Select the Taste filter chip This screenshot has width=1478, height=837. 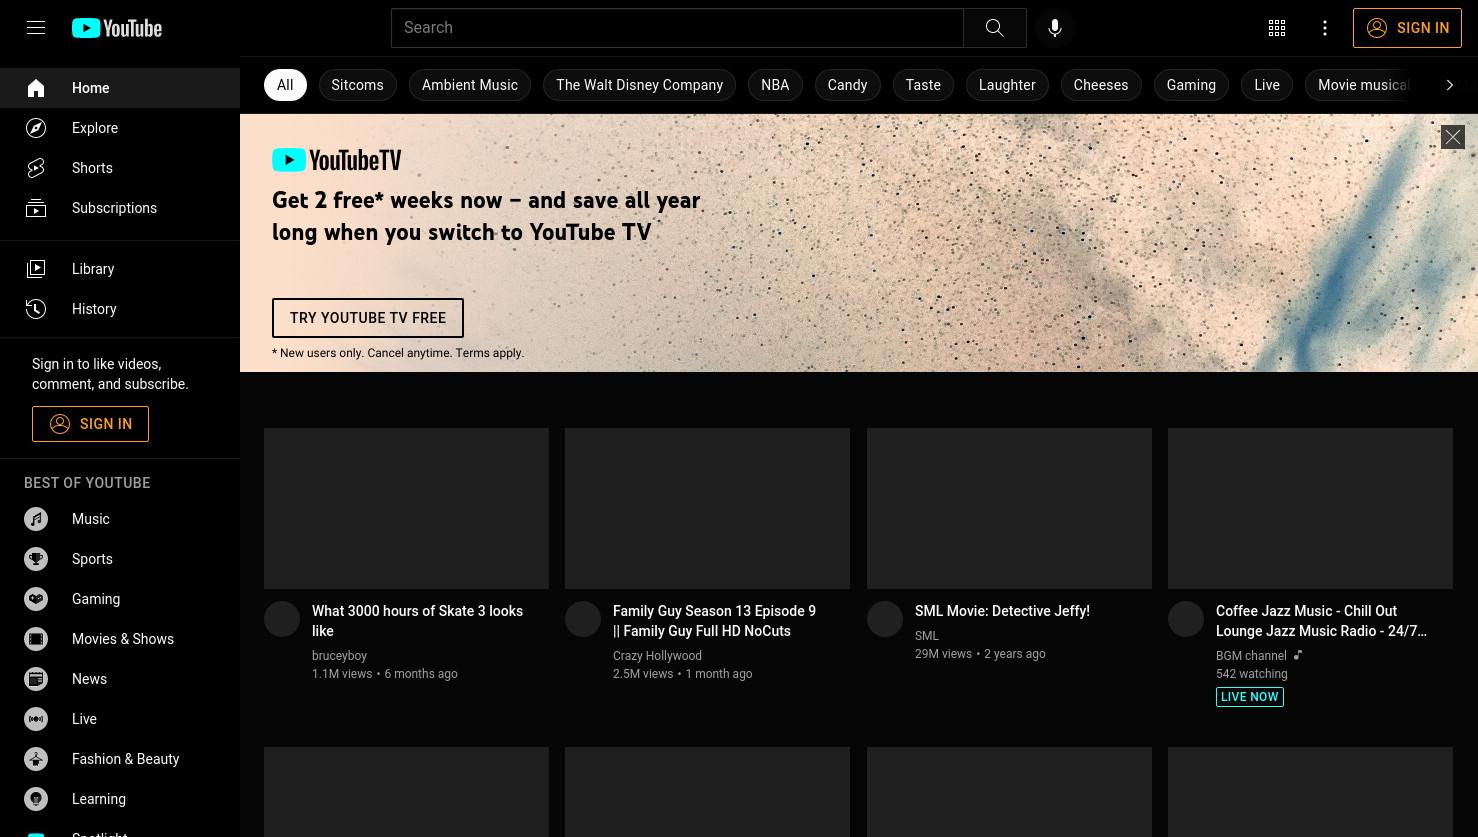click(x=923, y=85)
